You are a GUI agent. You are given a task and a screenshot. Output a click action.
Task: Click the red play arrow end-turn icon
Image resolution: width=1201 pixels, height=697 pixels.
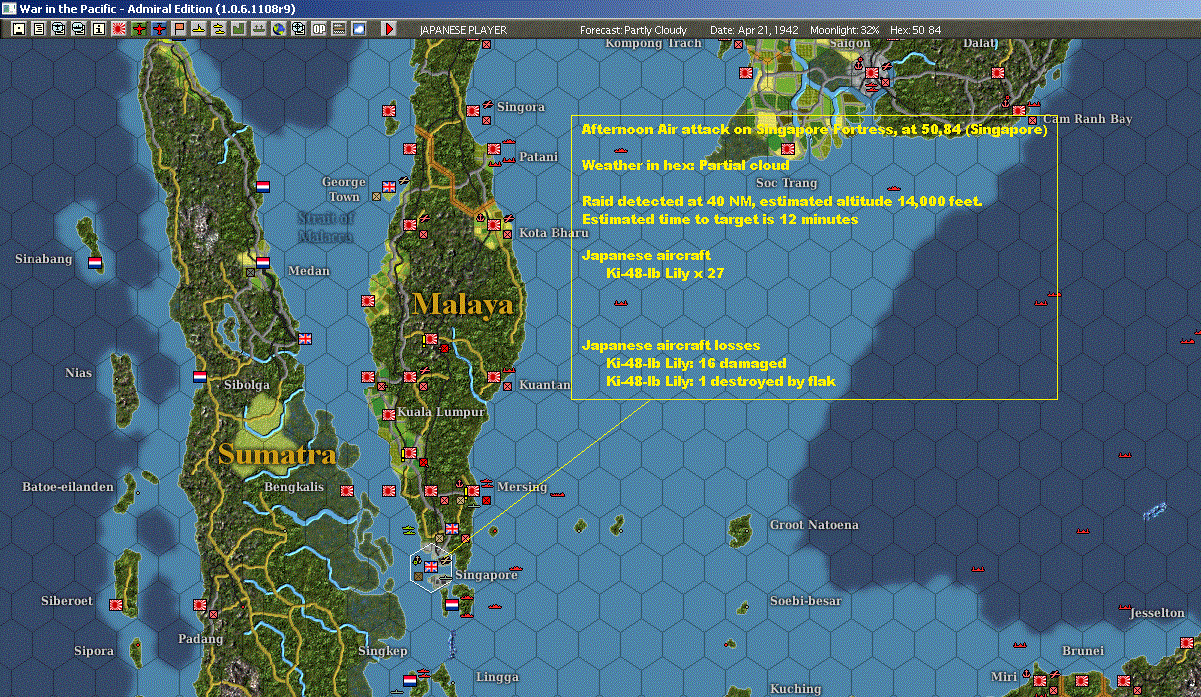389,29
